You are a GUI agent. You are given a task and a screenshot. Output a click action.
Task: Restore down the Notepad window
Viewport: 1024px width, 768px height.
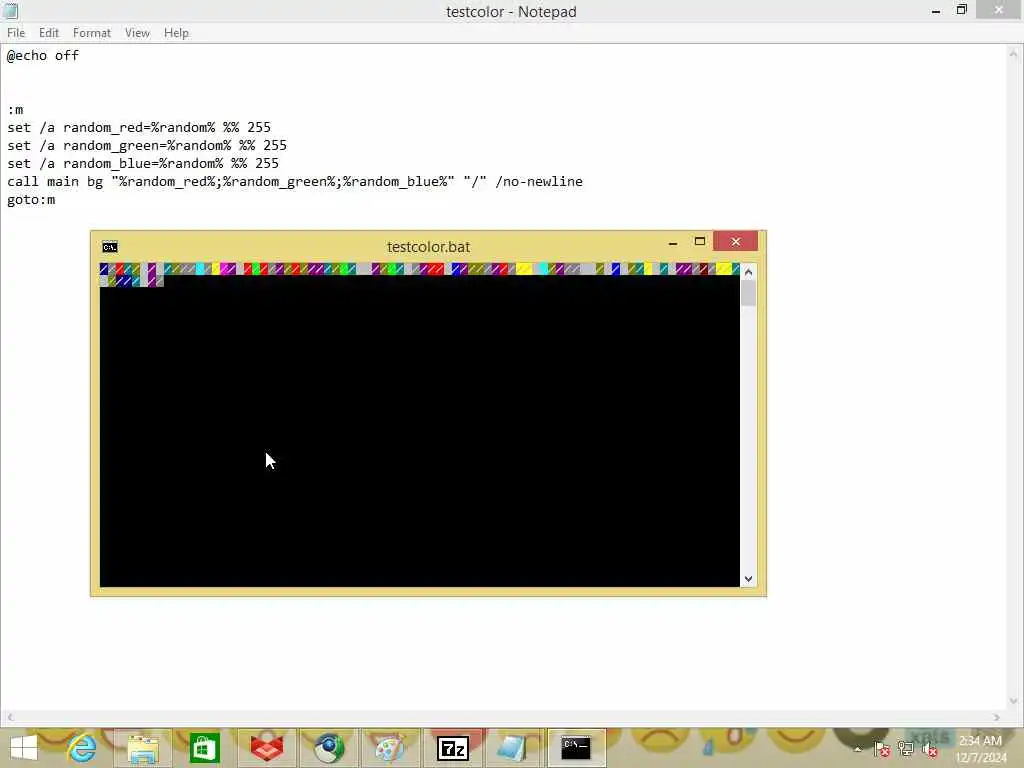click(x=961, y=10)
